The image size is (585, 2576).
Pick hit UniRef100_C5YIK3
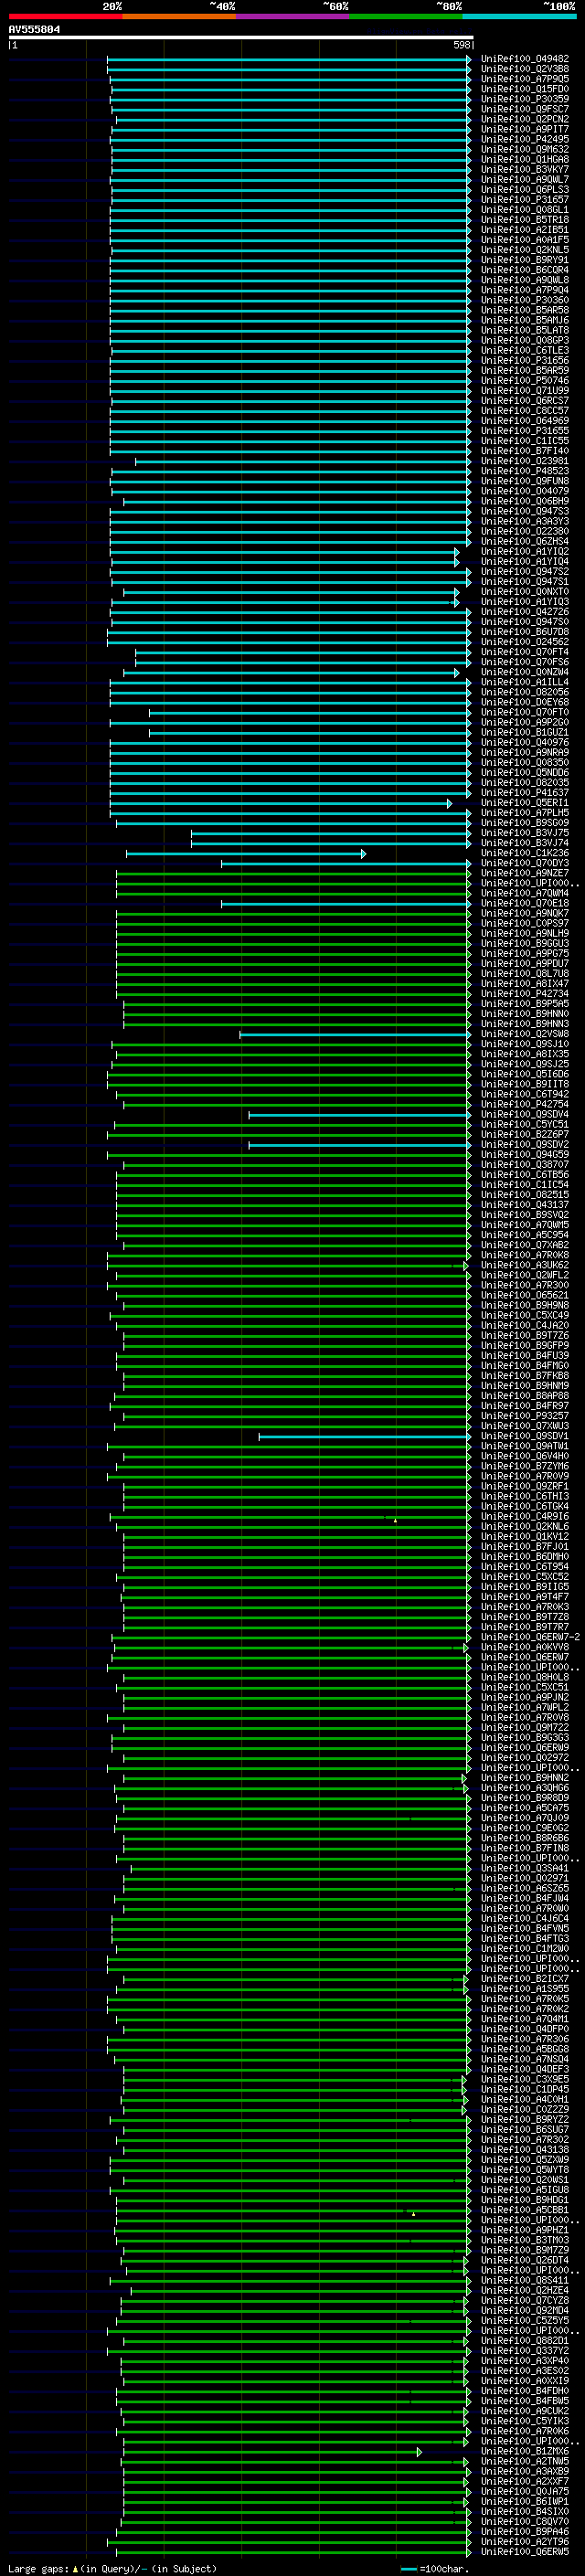click(x=525, y=2421)
